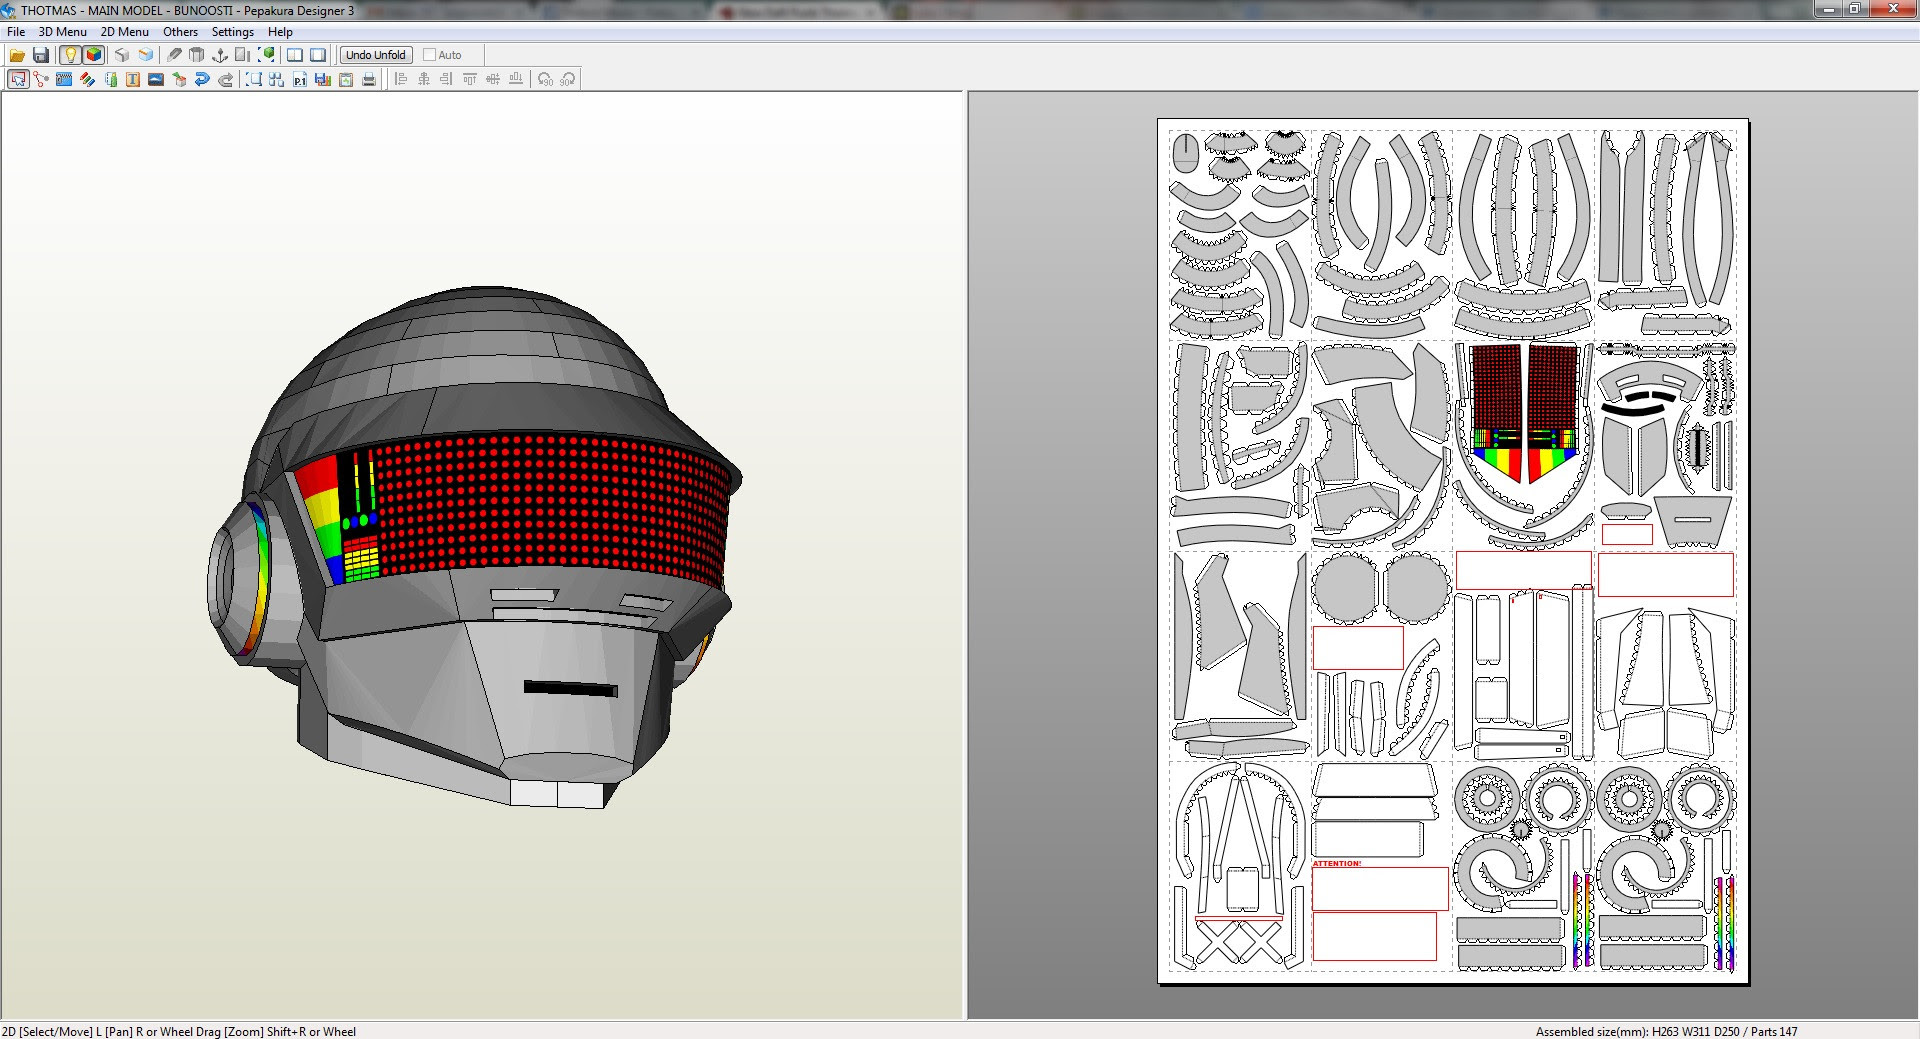Click the align right icon
This screenshot has width=1920, height=1039.
447,79
